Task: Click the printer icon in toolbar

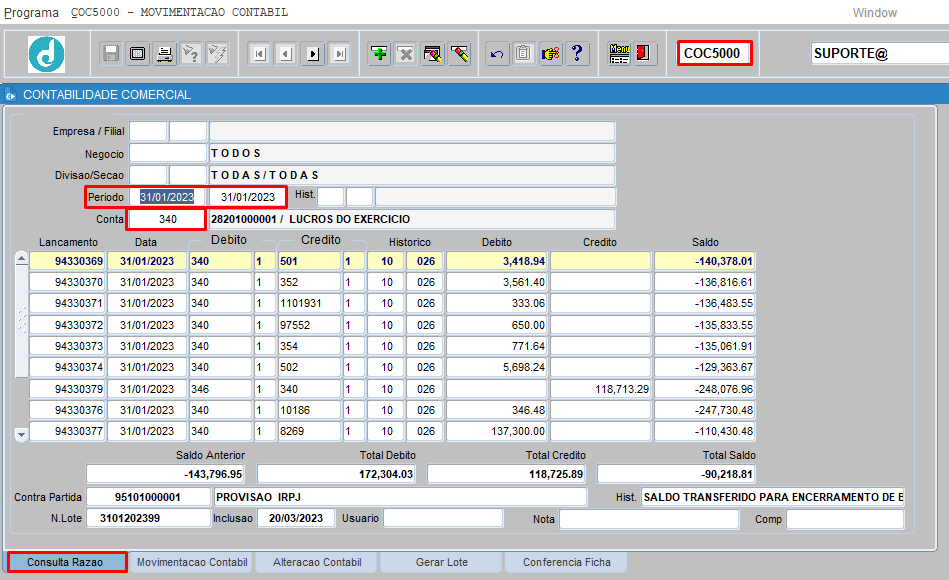Action: 164,54
